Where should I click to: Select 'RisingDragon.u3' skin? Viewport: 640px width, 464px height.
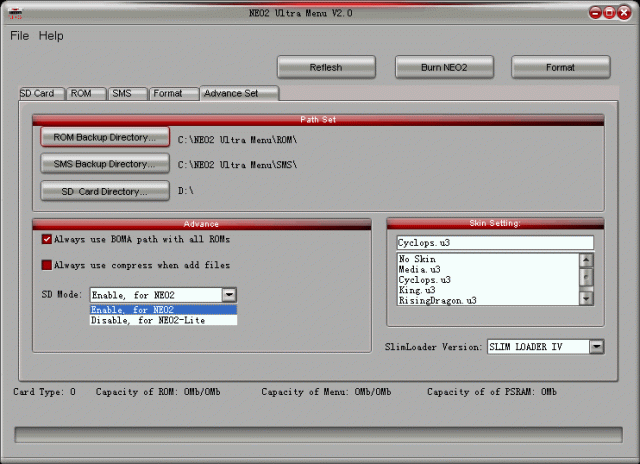489,300
